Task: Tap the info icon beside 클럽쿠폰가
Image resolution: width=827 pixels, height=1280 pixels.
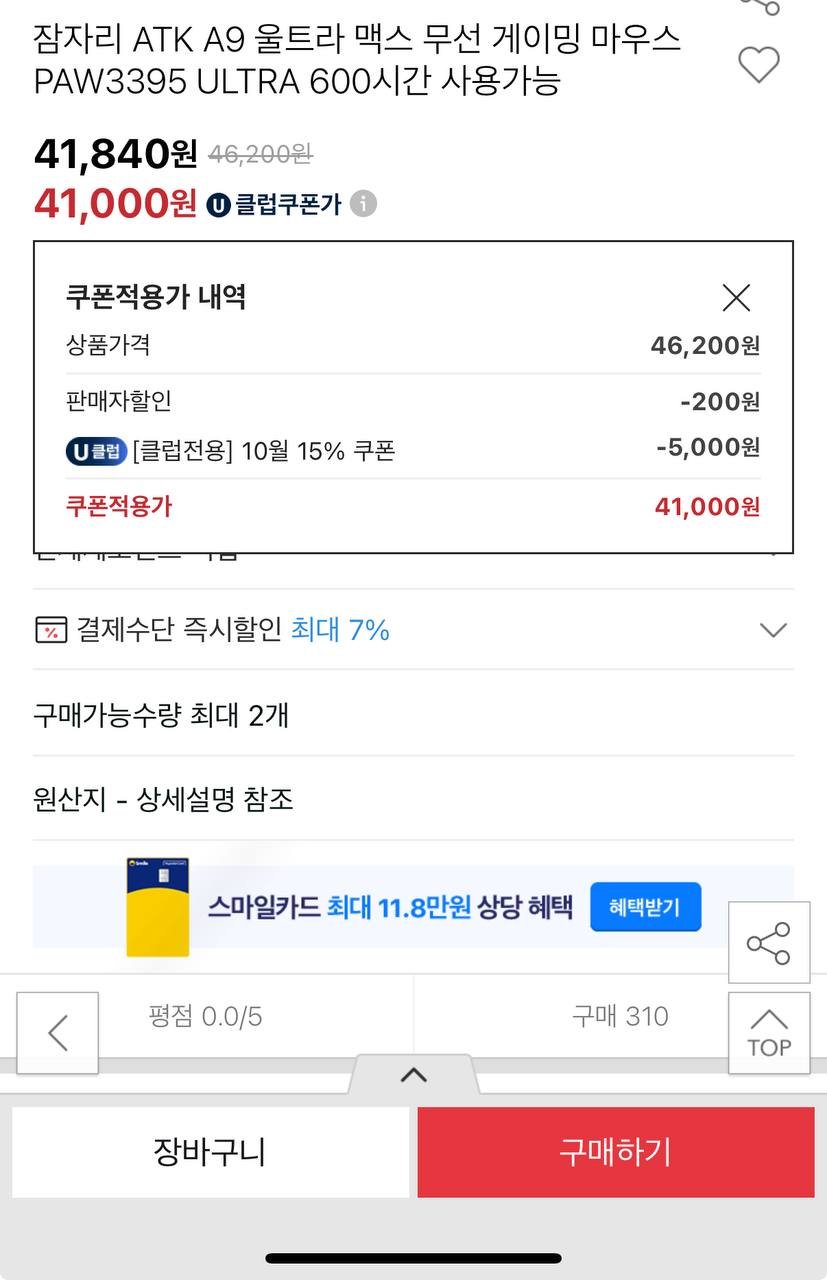Action: tap(363, 204)
